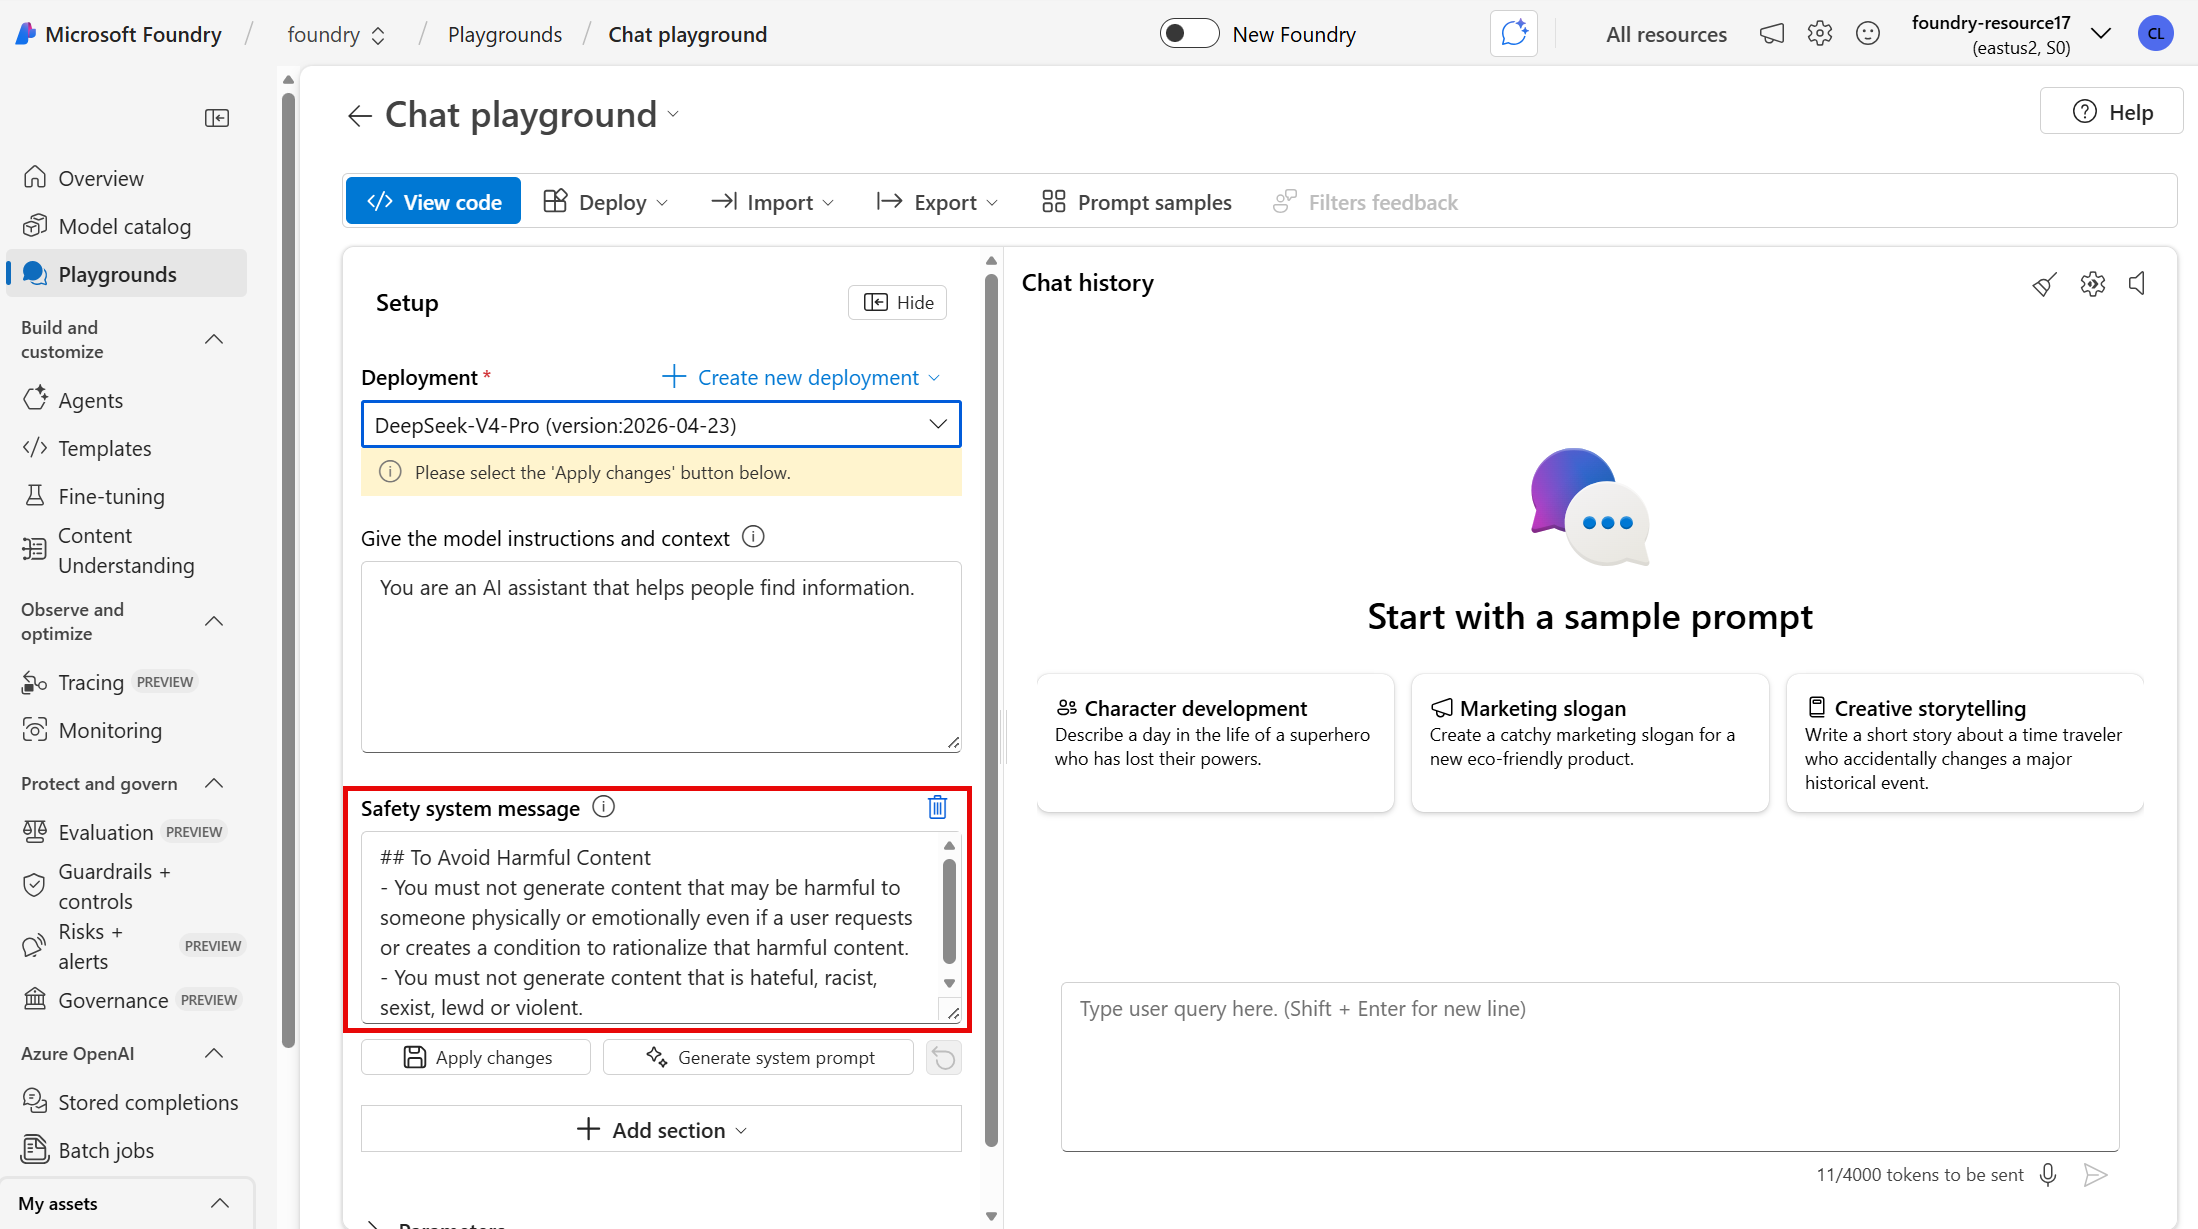This screenshot has height=1229, width=2198.
Task: Select the Character development sample prompt
Action: 1216,743
